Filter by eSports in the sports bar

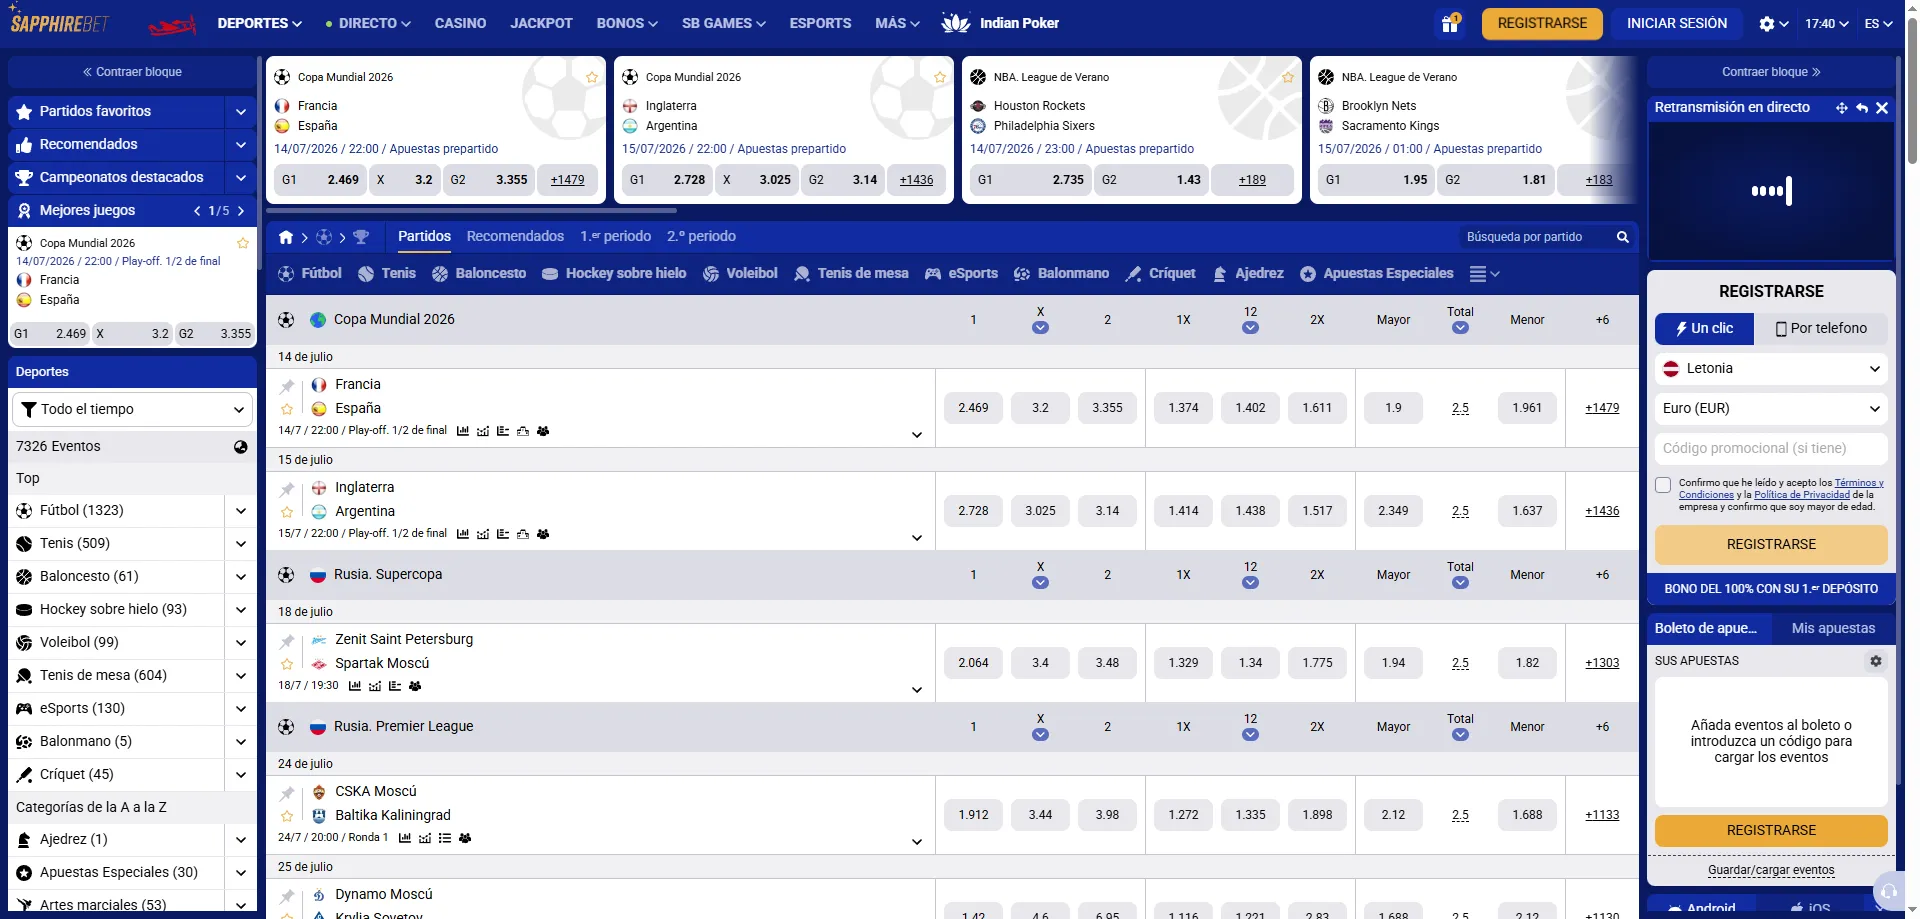pyautogui.click(x=961, y=273)
